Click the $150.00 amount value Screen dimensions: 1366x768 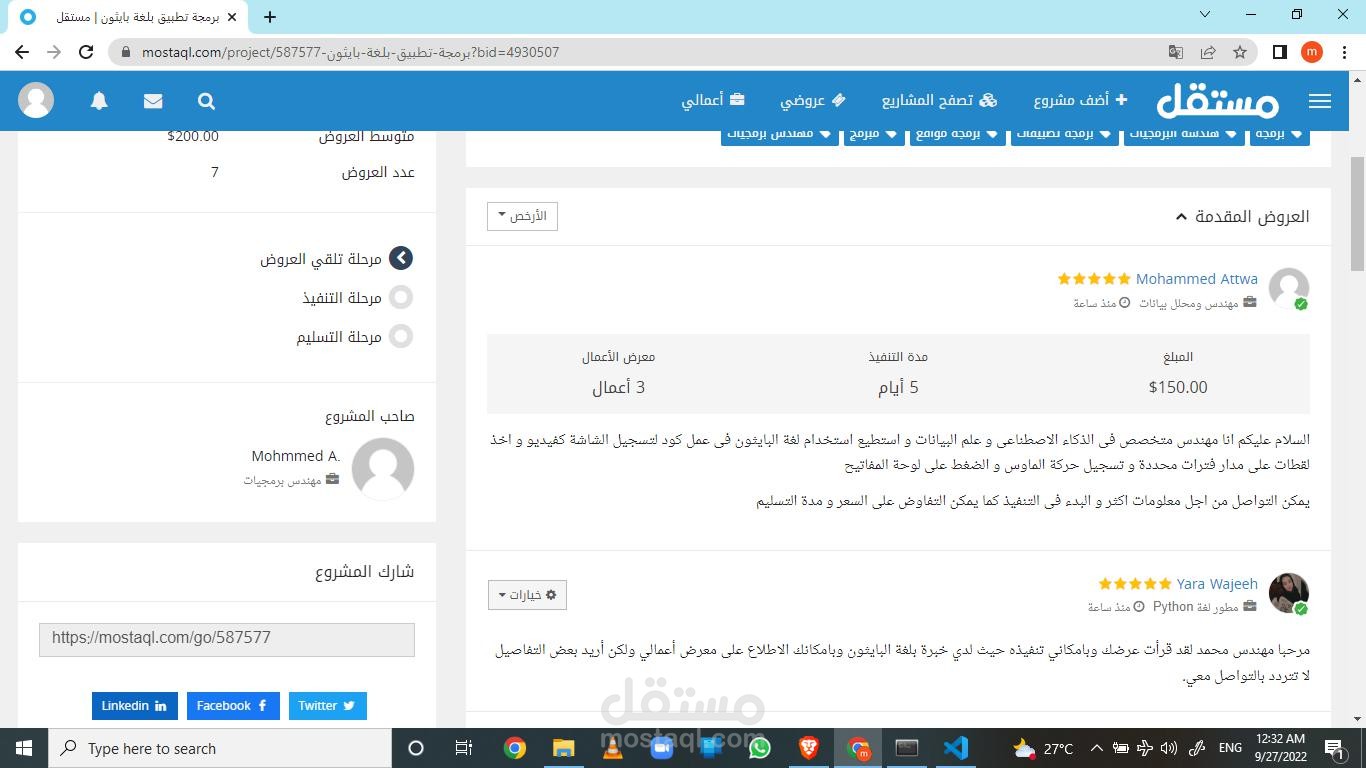coord(1178,387)
